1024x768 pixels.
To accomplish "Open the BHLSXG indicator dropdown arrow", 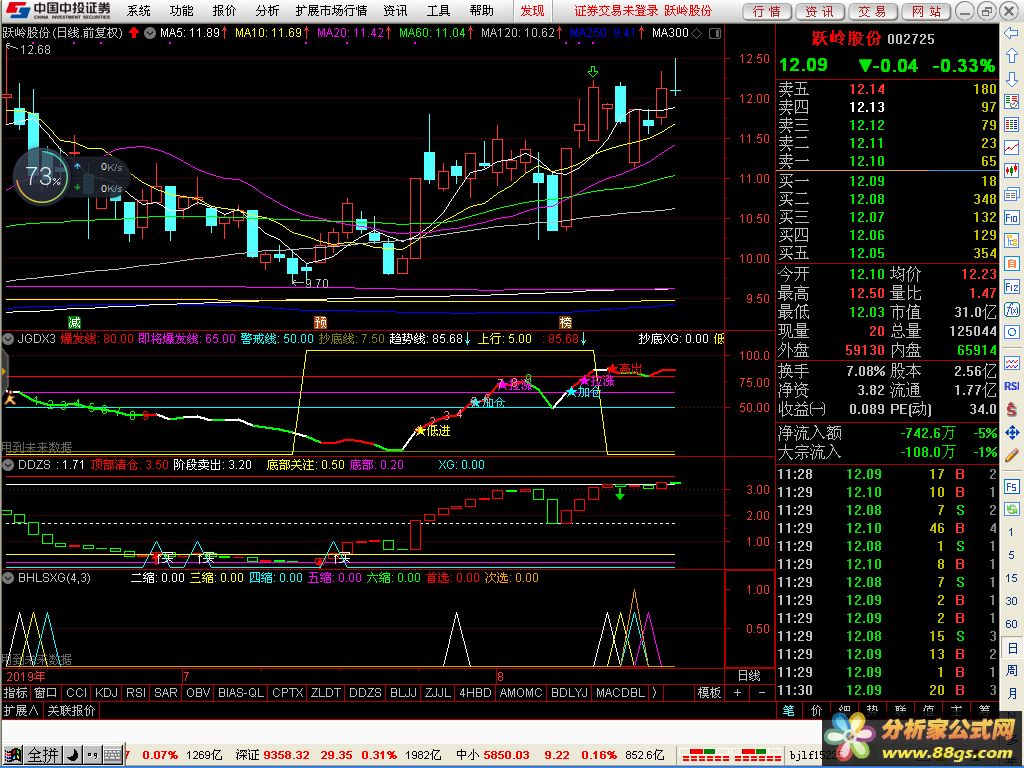I will pyautogui.click(x=8, y=578).
